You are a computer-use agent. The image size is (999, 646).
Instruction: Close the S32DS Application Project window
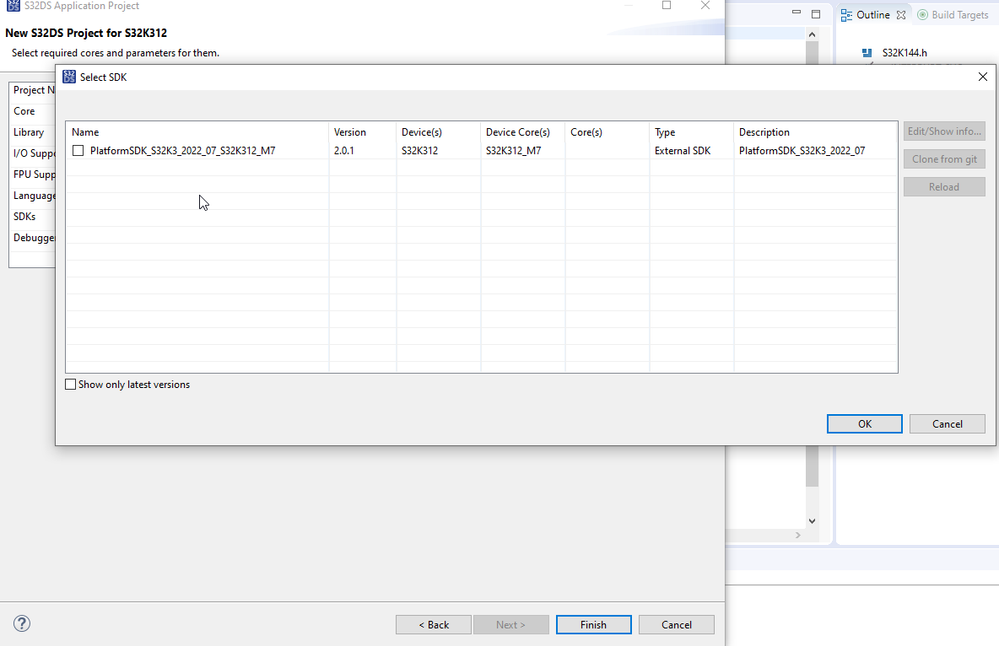[705, 5]
